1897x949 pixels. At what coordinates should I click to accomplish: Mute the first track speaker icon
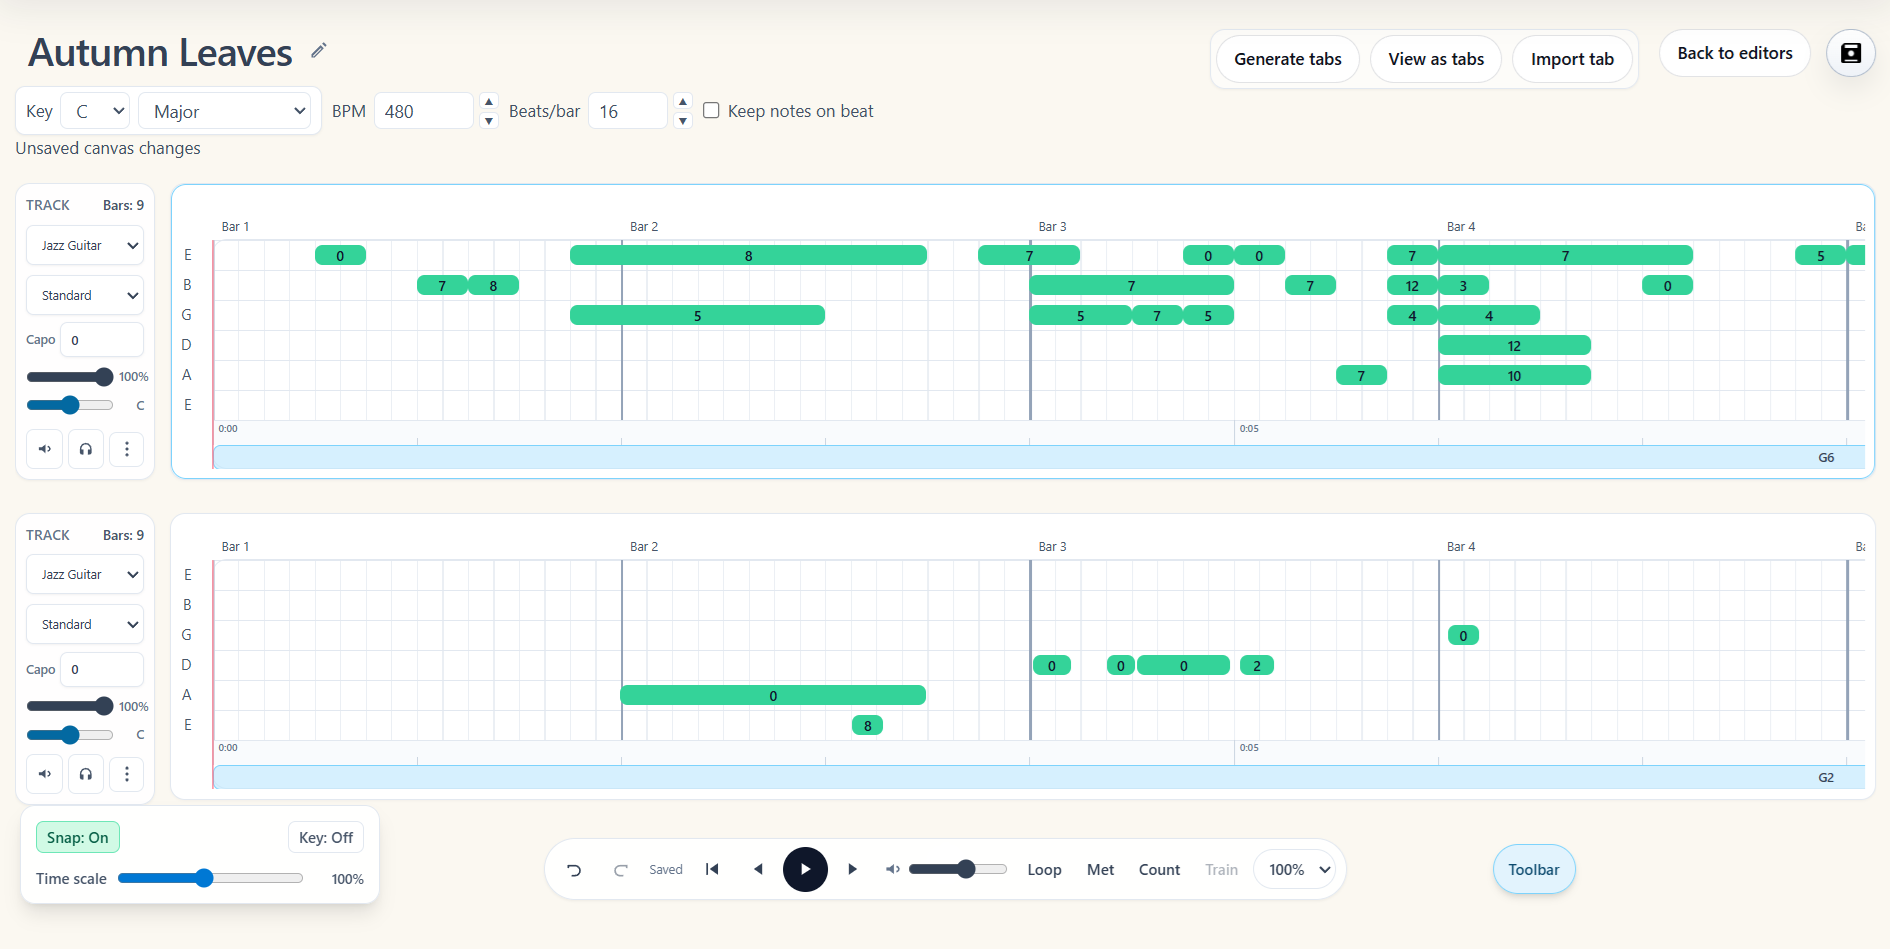click(45, 449)
